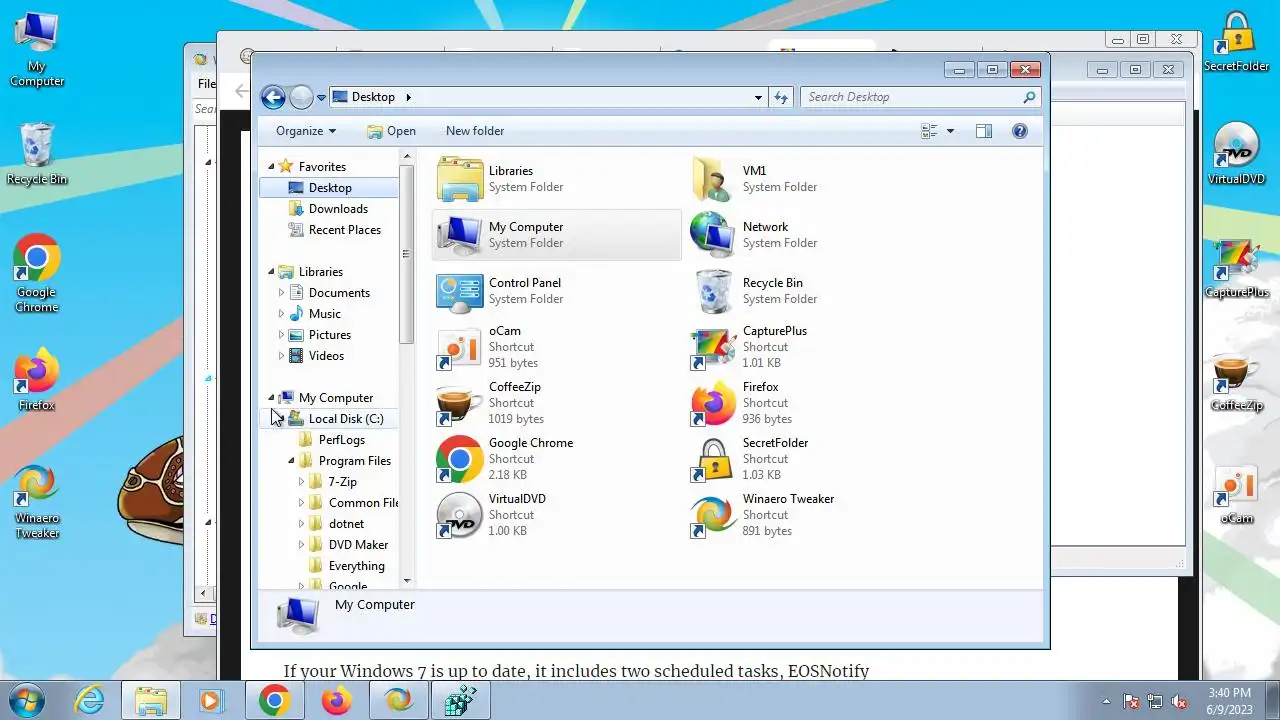The width and height of the screenshot is (1280, 720).
Task: Select Winaero Tweaker shortcut in file list
Action: coord(713,515)
